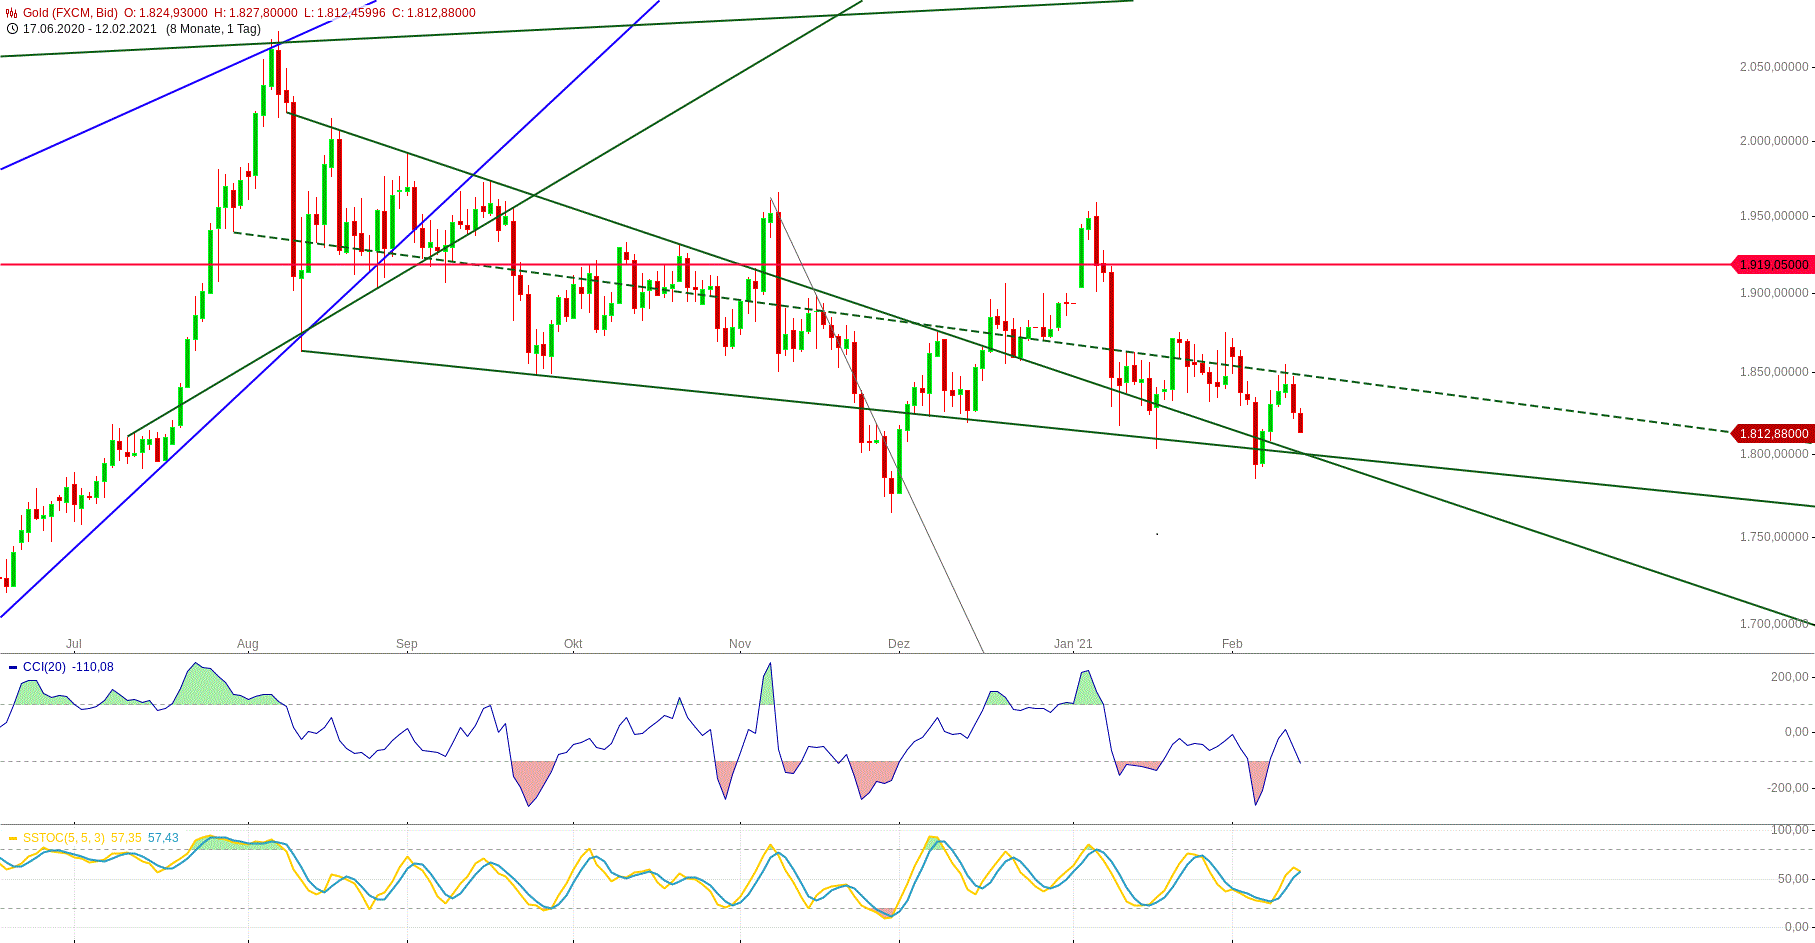Screen dimensions: 1815x943
Task: Click the 1.700,00000 price axis label
Action: [x=1774, y=624]
